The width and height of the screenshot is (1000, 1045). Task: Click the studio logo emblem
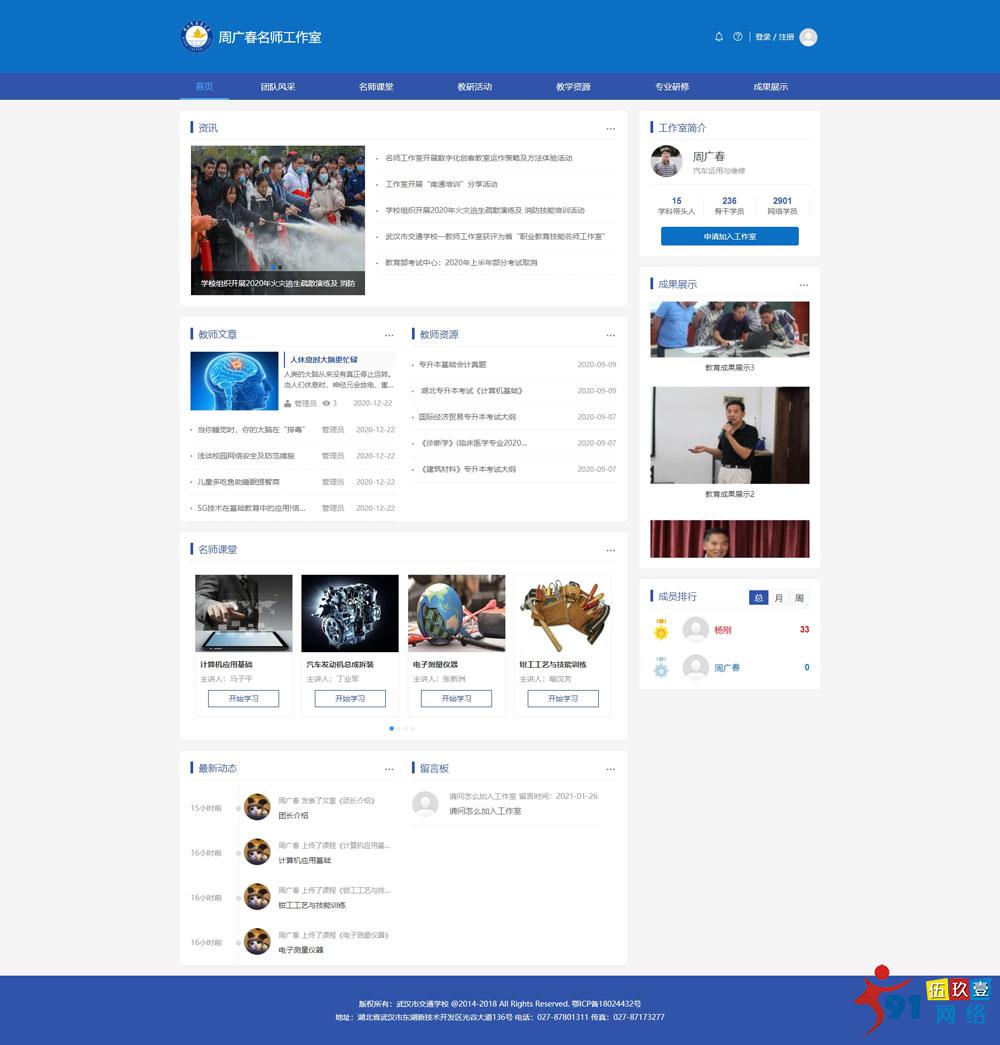point(196,37)
